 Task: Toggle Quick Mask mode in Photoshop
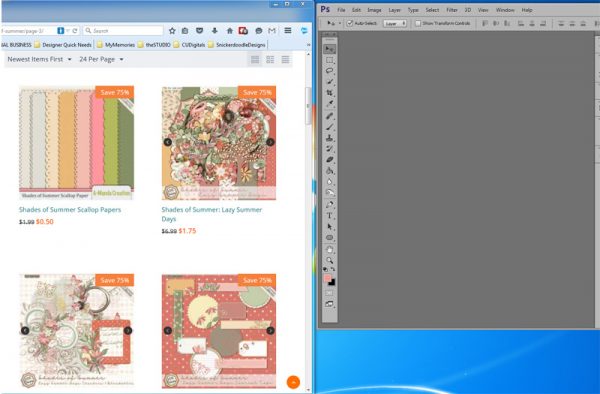(329, 293)
